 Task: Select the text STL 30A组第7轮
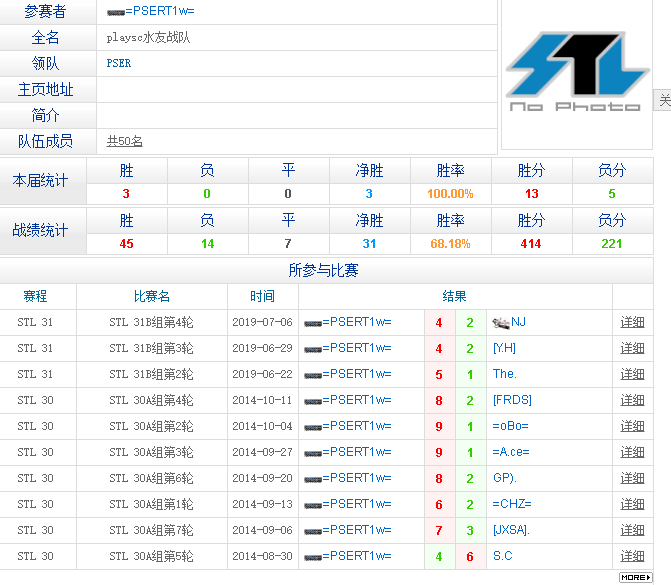[151, 530]
